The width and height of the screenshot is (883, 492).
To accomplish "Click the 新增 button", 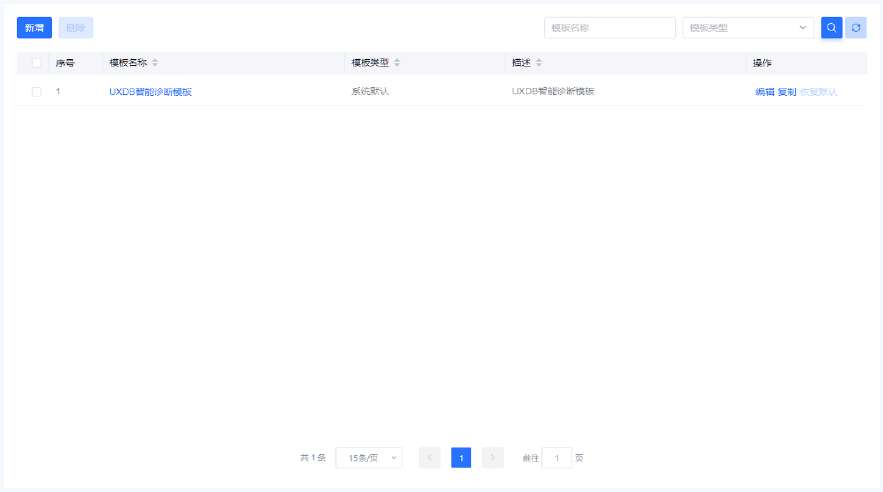I will [x=34, y=28].
